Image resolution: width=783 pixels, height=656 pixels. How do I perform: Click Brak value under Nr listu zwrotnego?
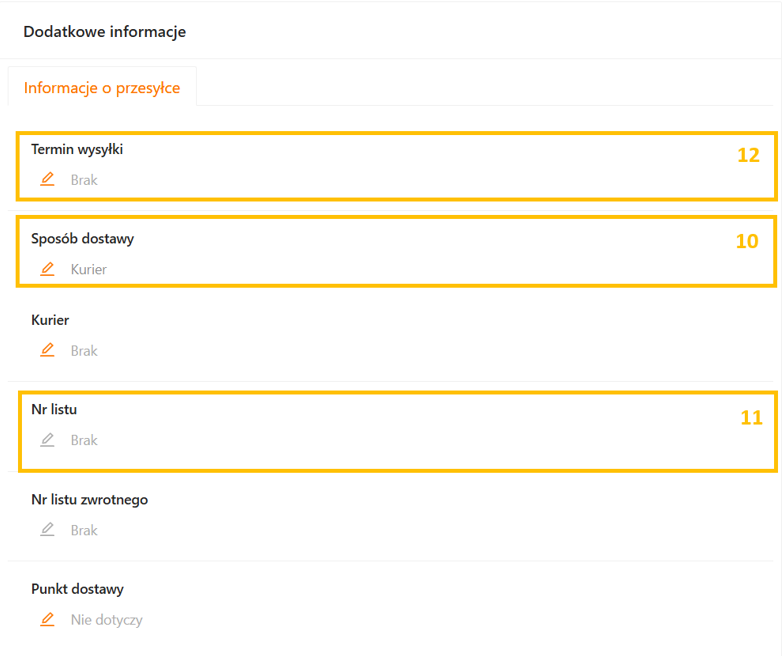(x=84, y=530)
